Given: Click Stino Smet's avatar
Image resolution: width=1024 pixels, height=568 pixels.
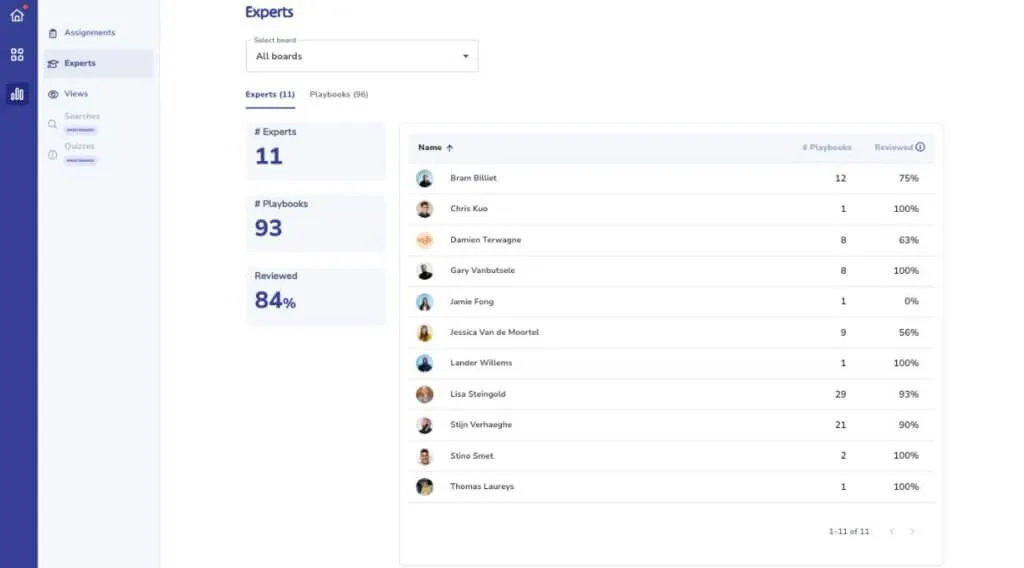Looking at the screenshot, I should (424, 456).
